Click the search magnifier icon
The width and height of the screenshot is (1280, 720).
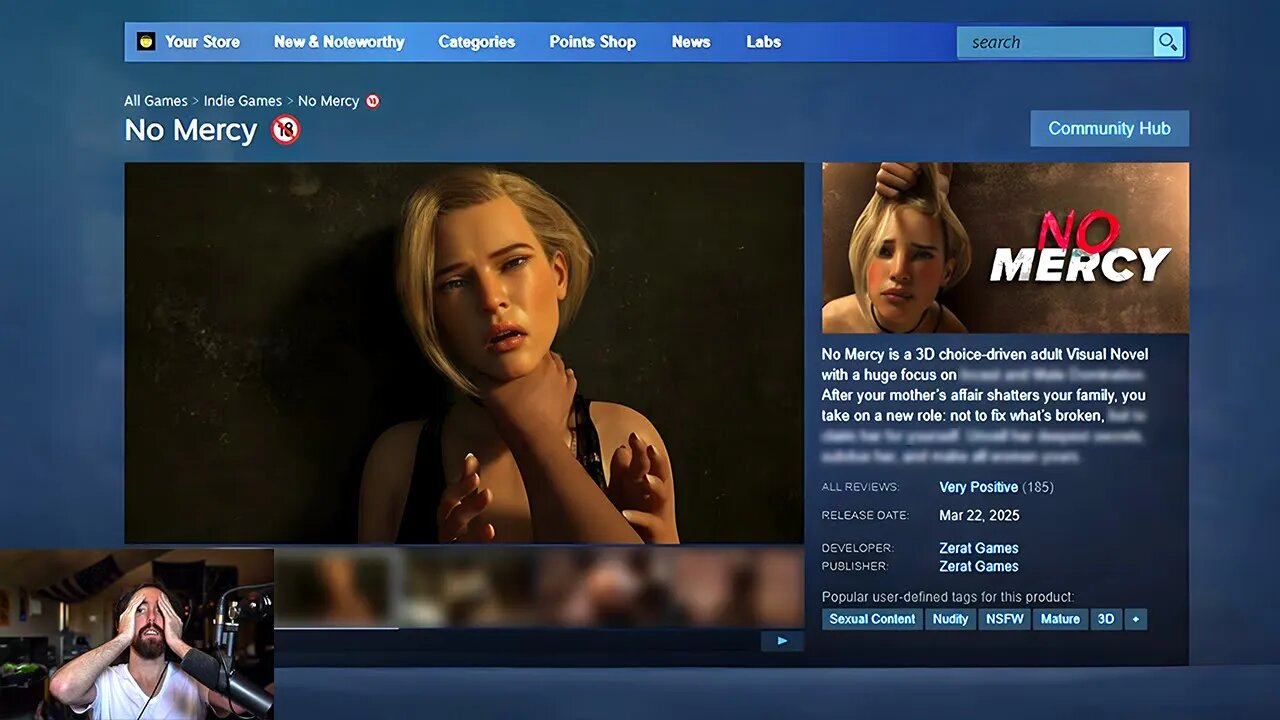click(x=1168, y=42)
